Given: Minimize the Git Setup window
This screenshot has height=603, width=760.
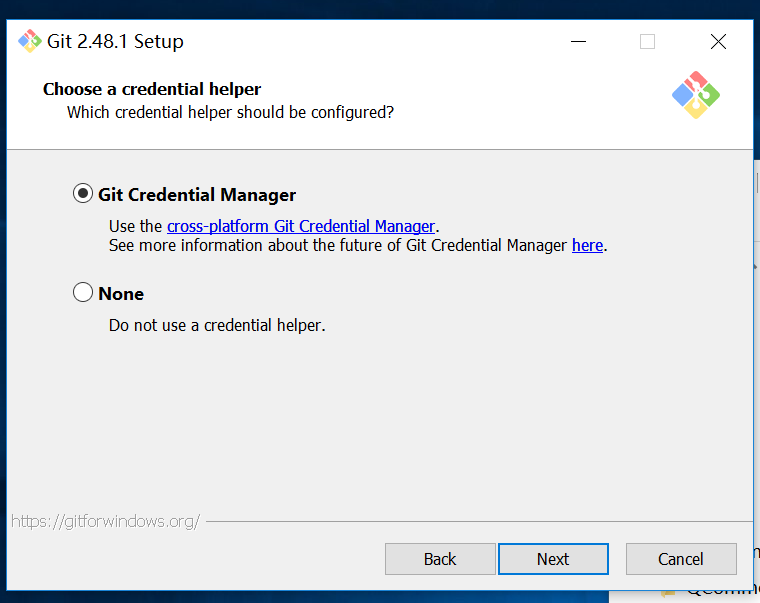Looking at the screenshot, I should pos(578,42).
